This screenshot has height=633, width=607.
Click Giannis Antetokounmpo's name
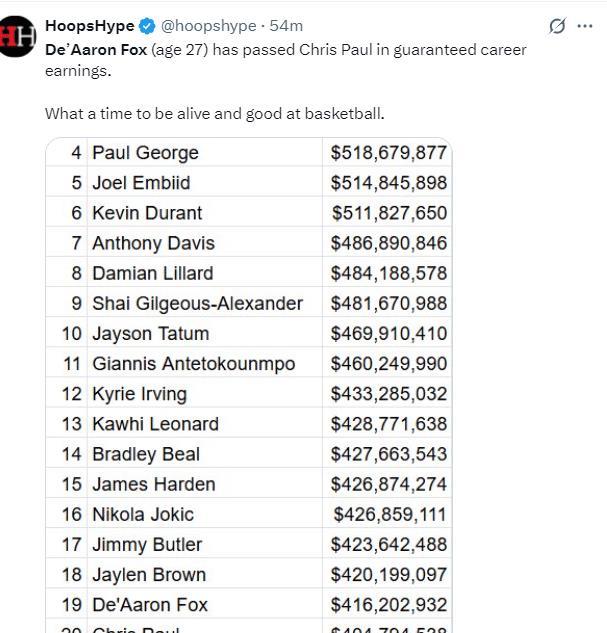point(194,364)
